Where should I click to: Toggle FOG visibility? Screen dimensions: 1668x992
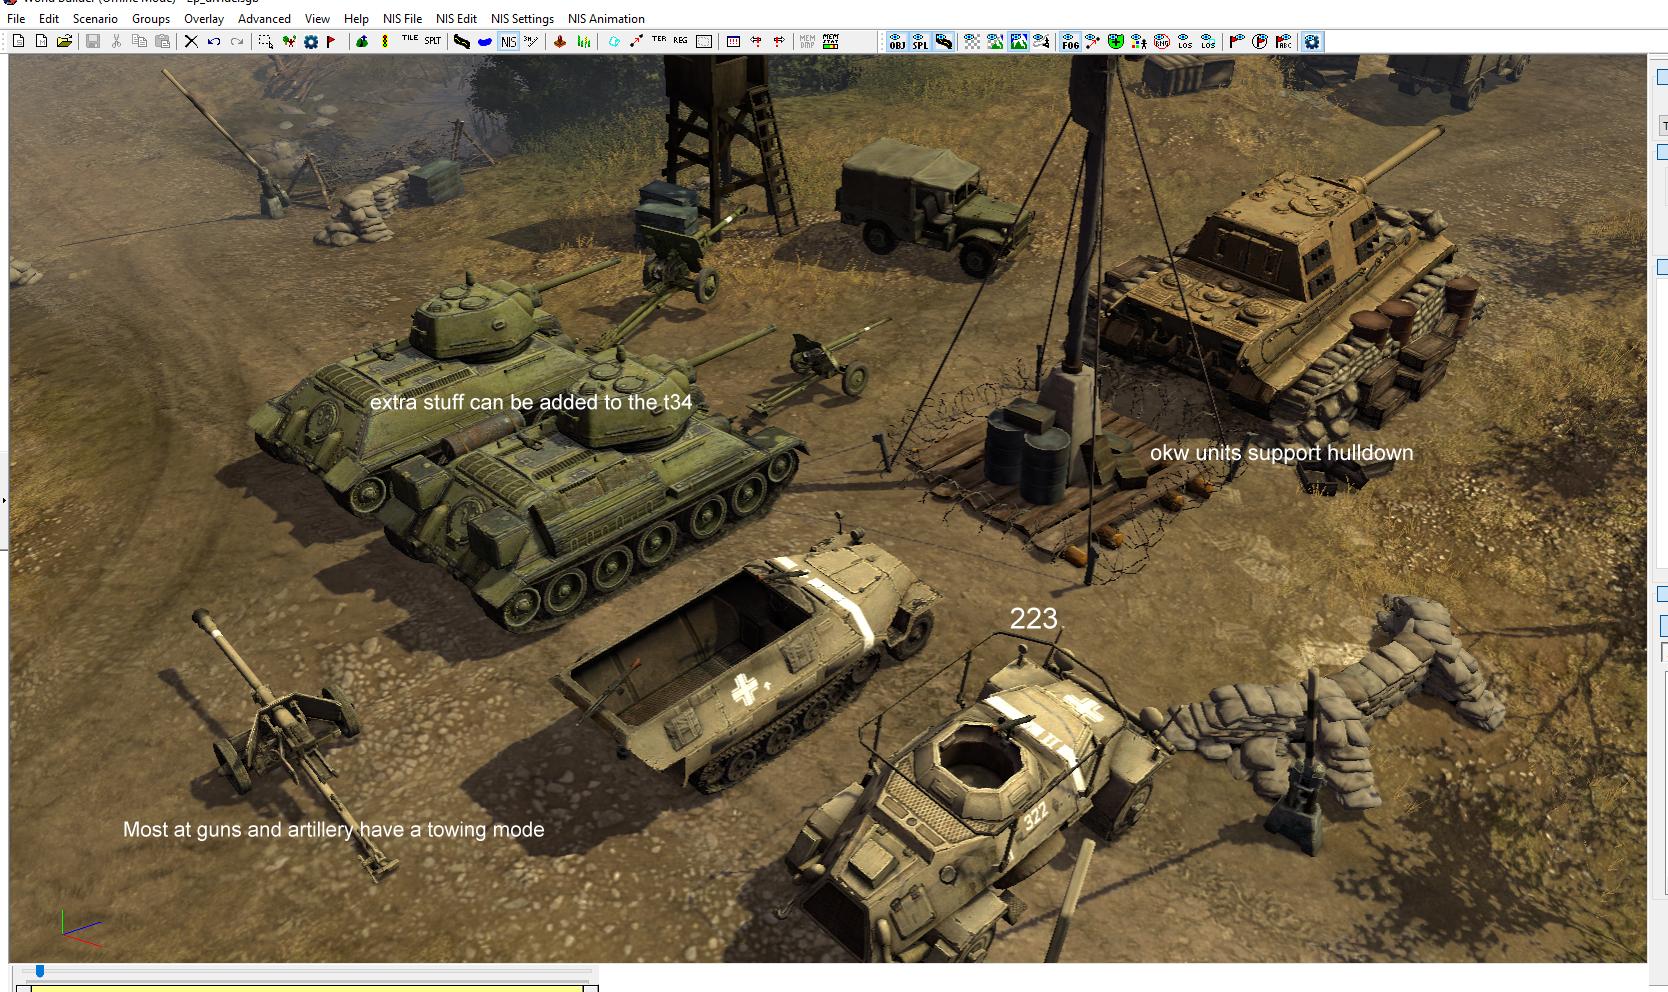1070,41
